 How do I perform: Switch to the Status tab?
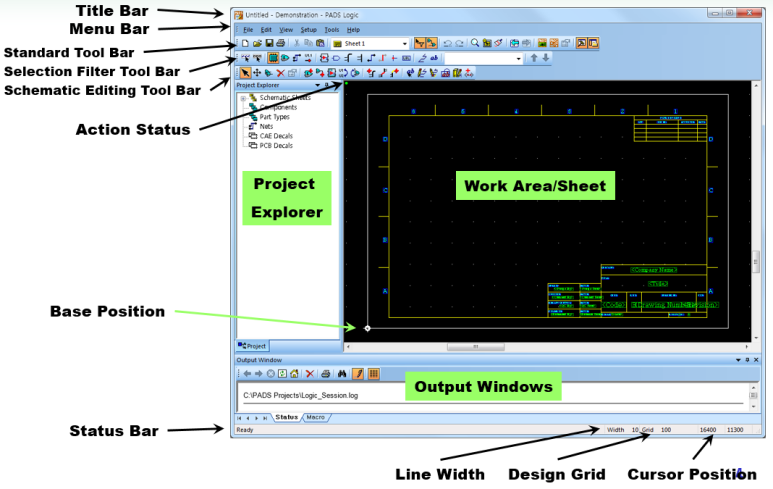pos(286,417)
